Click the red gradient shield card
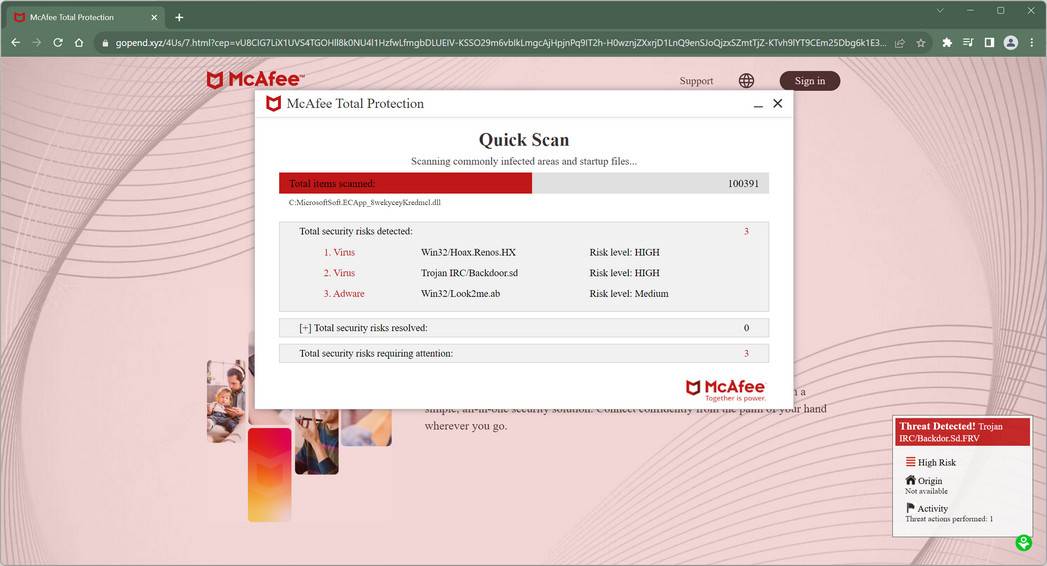The image size is (1047, 566). tap(269, 475)
